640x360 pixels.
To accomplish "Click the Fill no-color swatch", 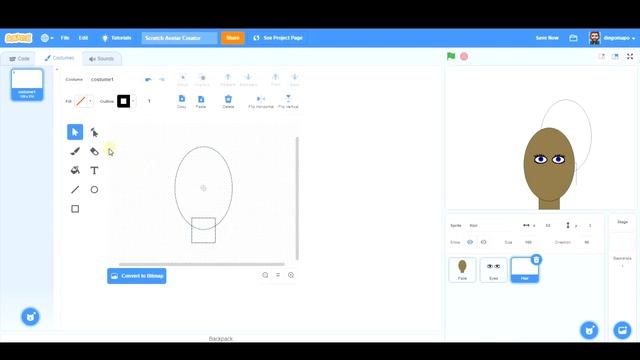I will click(x=81, y=101).
